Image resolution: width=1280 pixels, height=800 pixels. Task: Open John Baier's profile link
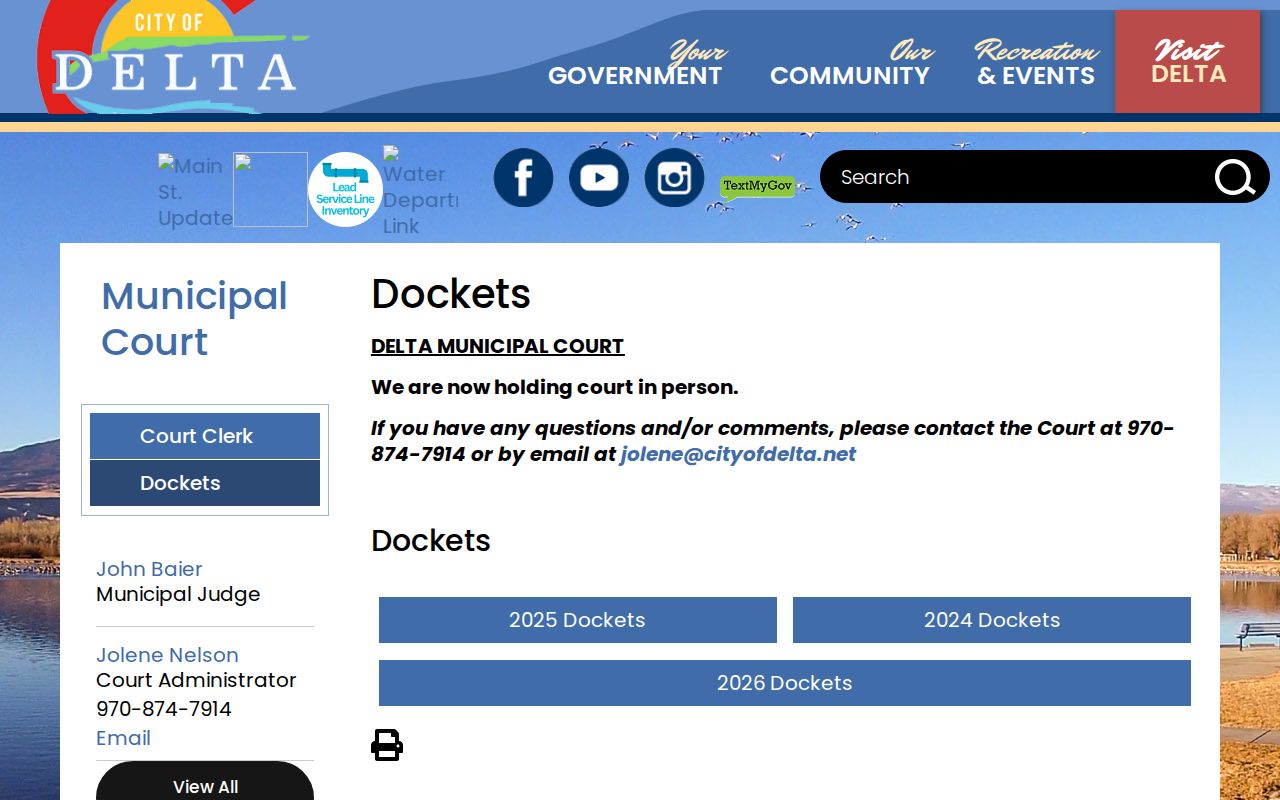149,569
